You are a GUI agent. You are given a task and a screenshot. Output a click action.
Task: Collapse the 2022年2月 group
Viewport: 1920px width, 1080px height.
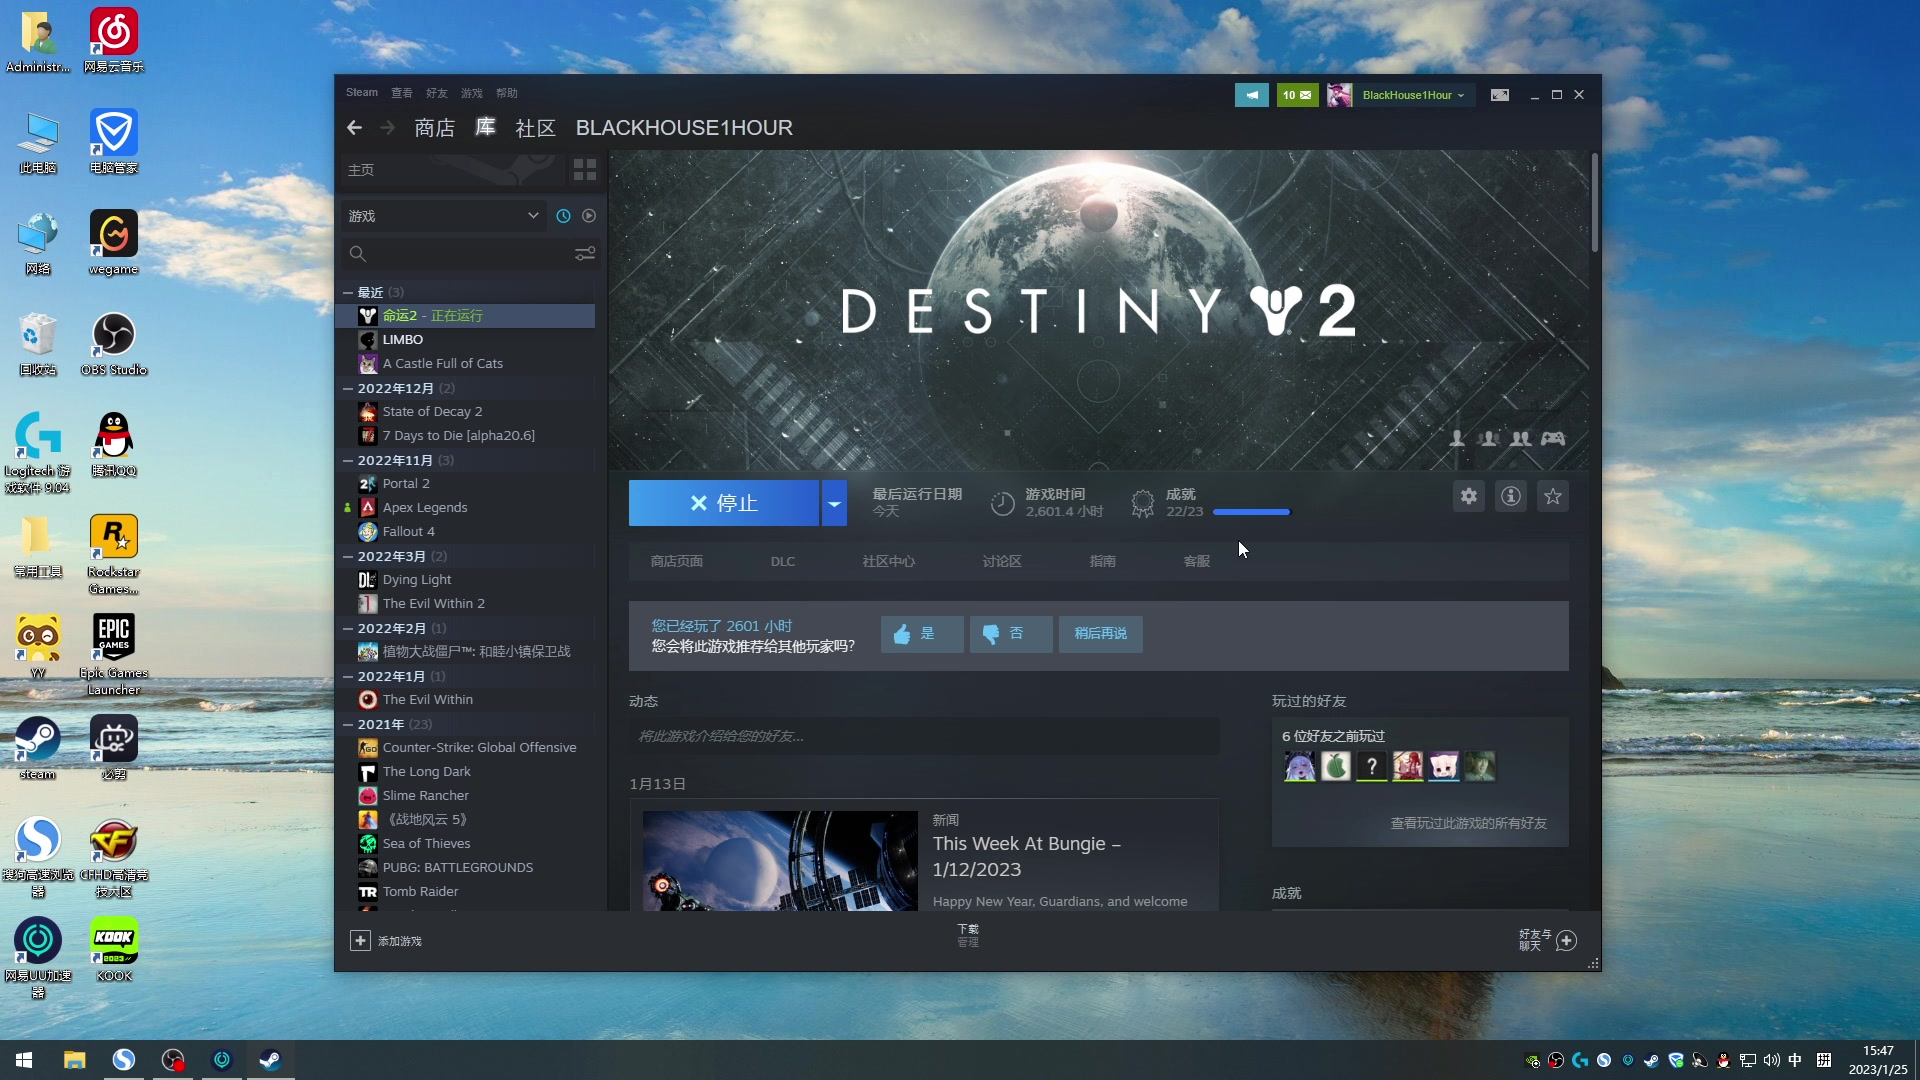(348, 629)
